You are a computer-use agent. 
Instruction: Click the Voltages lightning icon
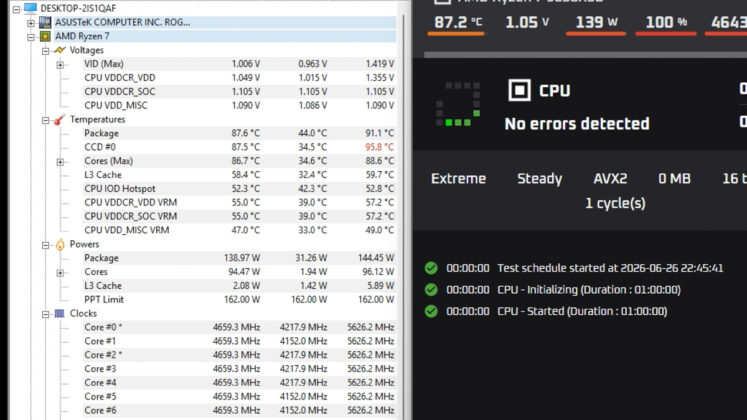tap(60, 50)
